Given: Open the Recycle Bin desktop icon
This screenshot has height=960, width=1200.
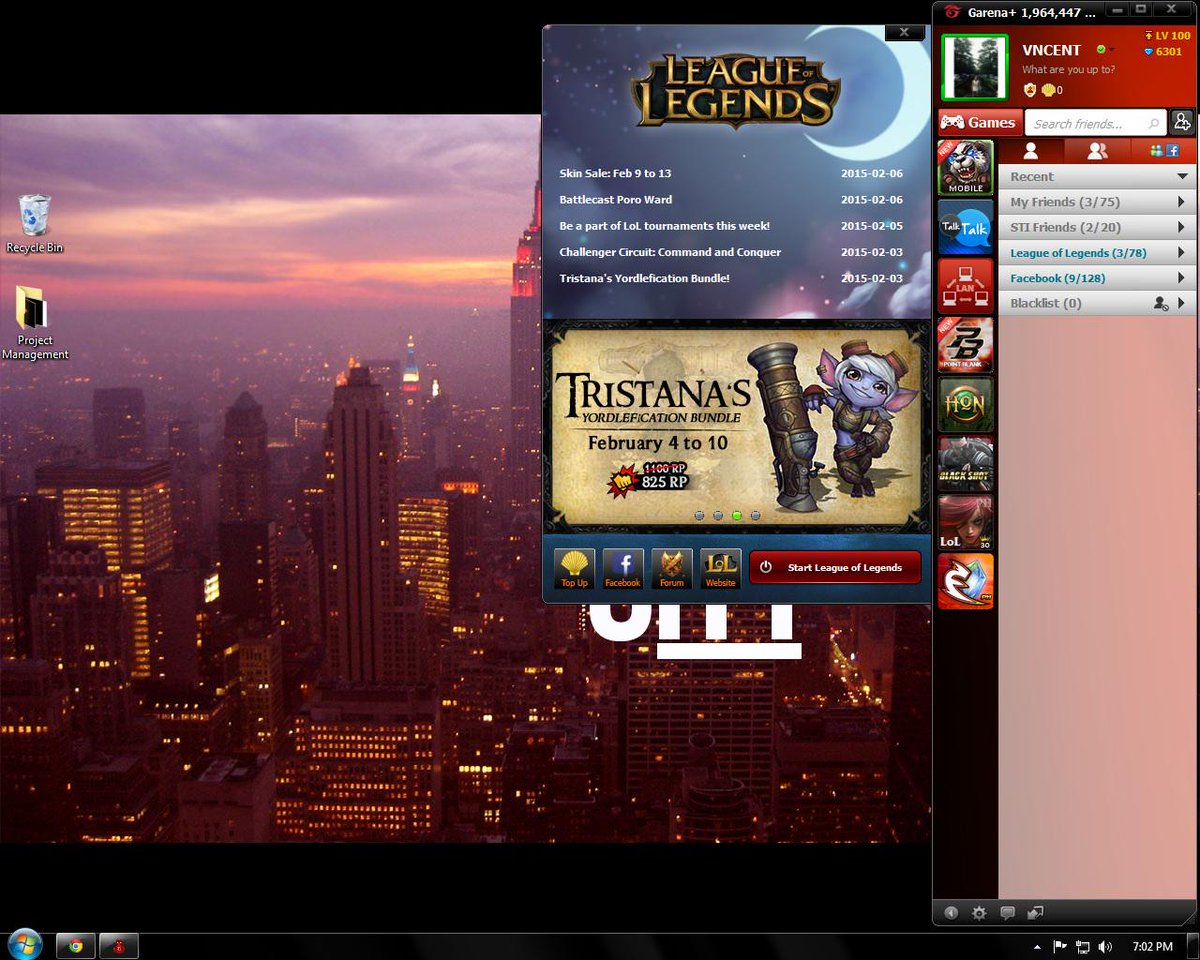Looking at the screenshot, I should click(x=35, y=223).
